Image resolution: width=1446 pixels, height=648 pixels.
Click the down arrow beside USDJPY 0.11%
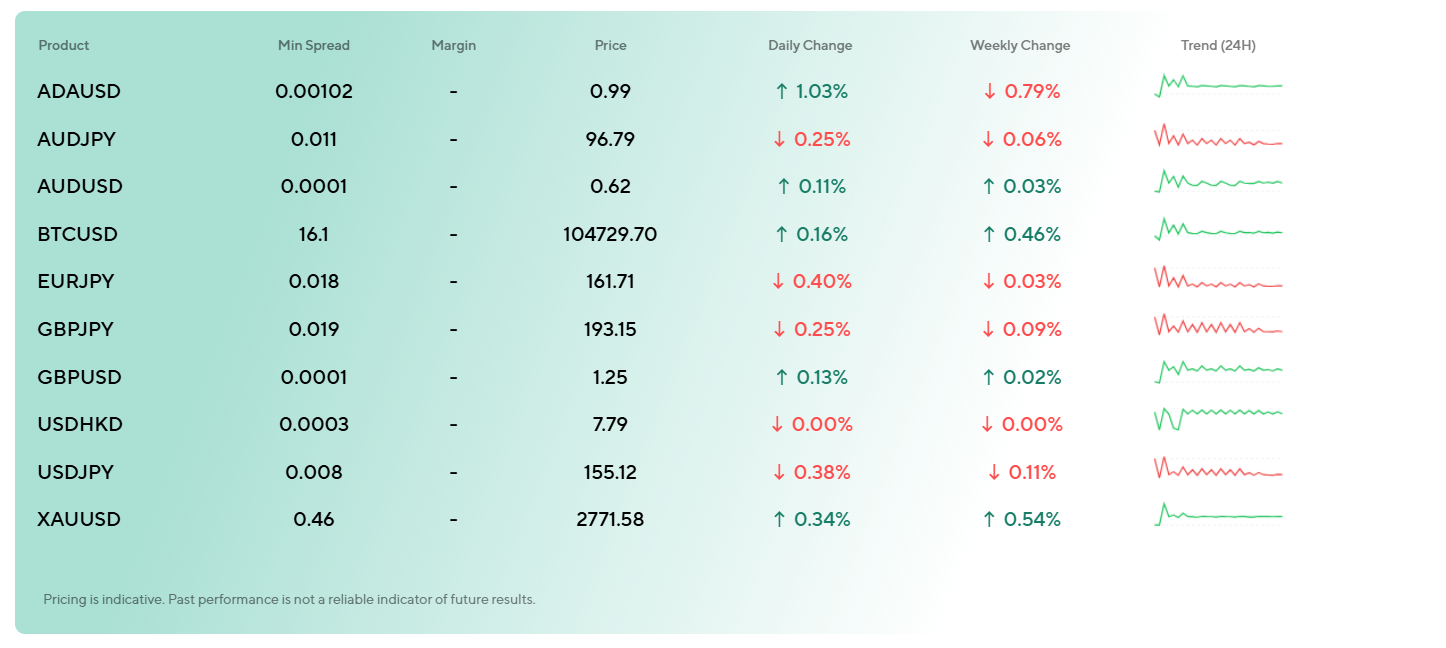993,472
